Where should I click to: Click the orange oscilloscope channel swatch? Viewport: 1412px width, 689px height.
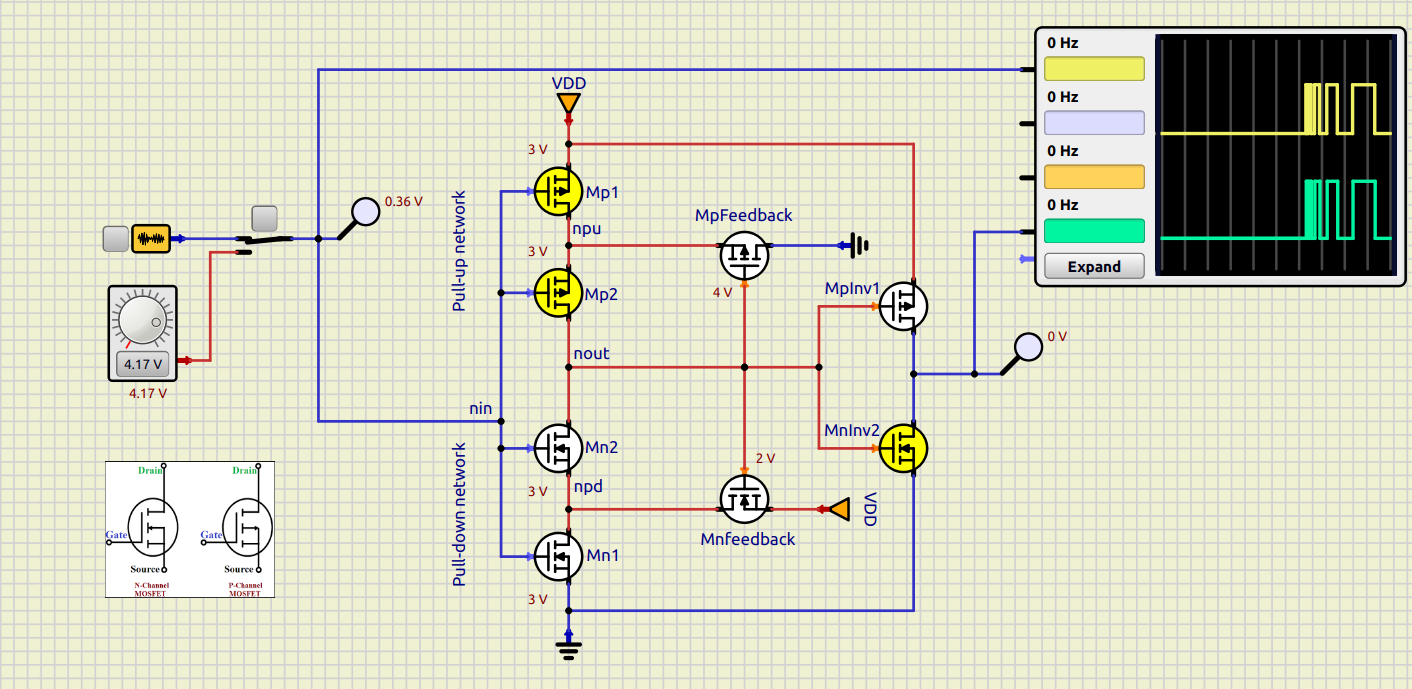(1093, 177)
